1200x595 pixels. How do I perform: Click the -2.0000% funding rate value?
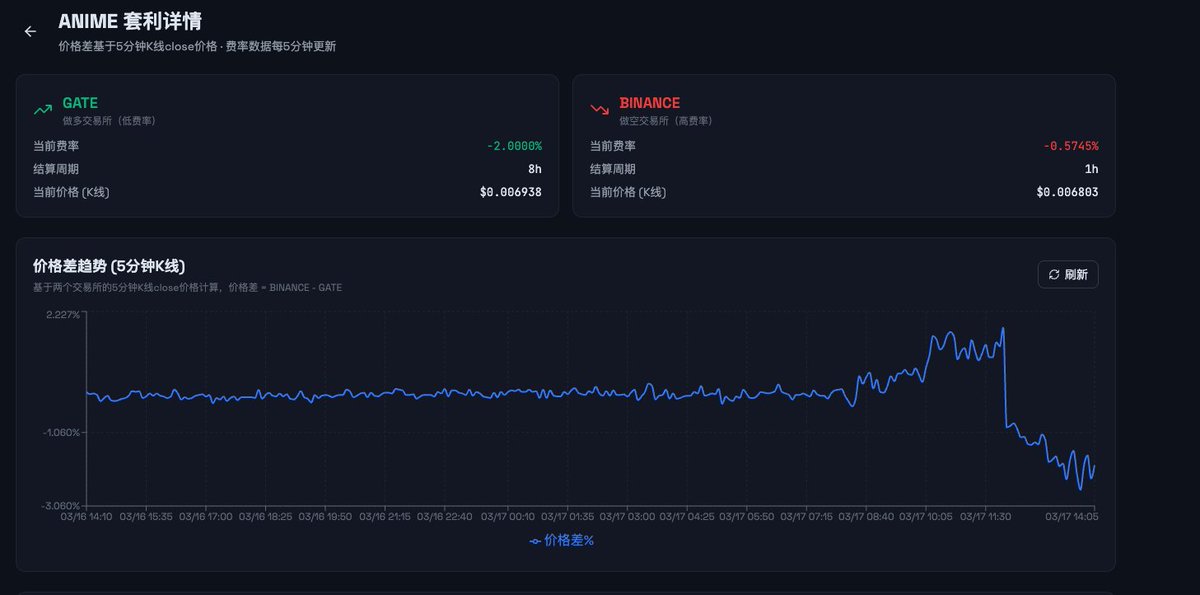pos(514,146)
